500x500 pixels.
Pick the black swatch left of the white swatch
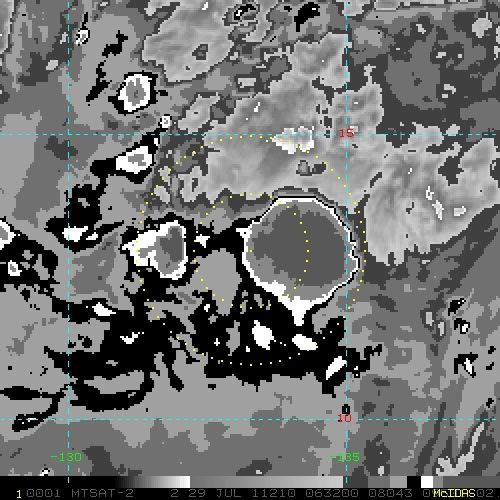point(414,482)
